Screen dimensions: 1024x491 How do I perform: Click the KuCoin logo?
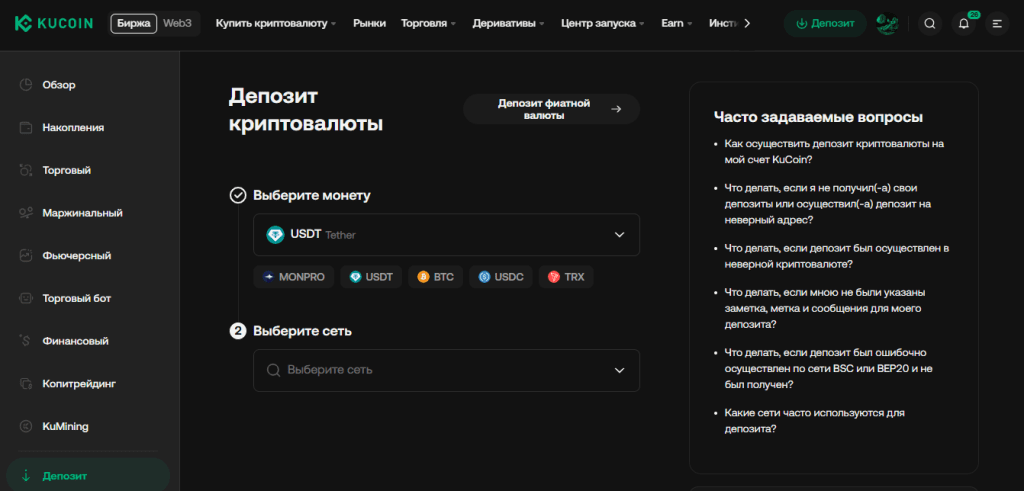[54, 24]
